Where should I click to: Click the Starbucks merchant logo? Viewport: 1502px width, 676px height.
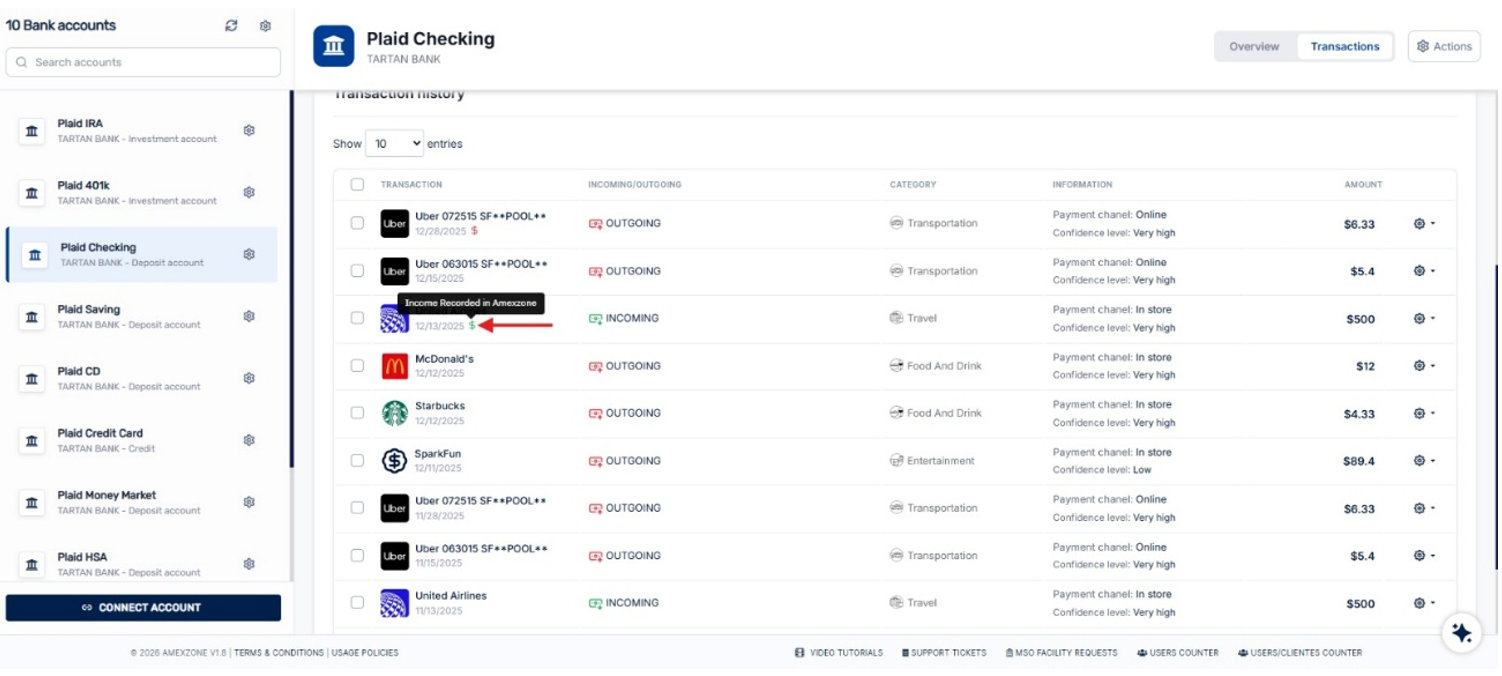tap(394, 413)
